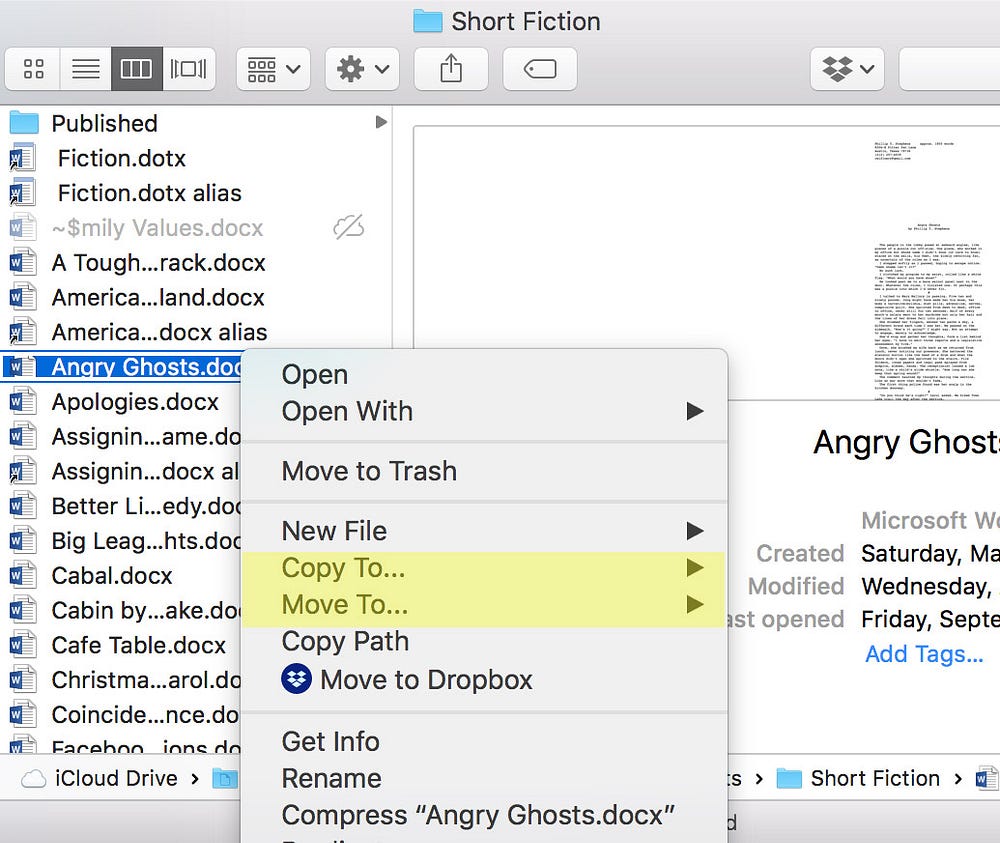Choose Move To... menu item
Screen dimensions: 1000x843
[x=485, y=605]
